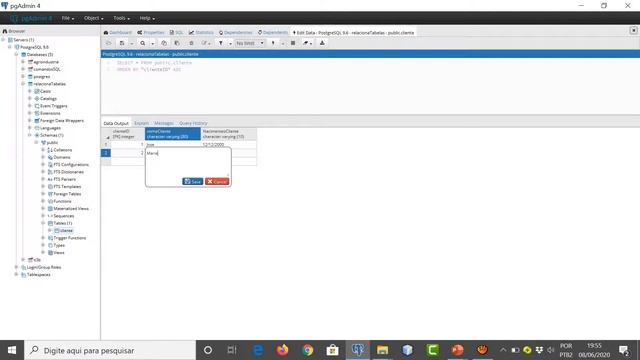Select Event Triggers in browser tree

pyautogui.click(x=53, y=106)
